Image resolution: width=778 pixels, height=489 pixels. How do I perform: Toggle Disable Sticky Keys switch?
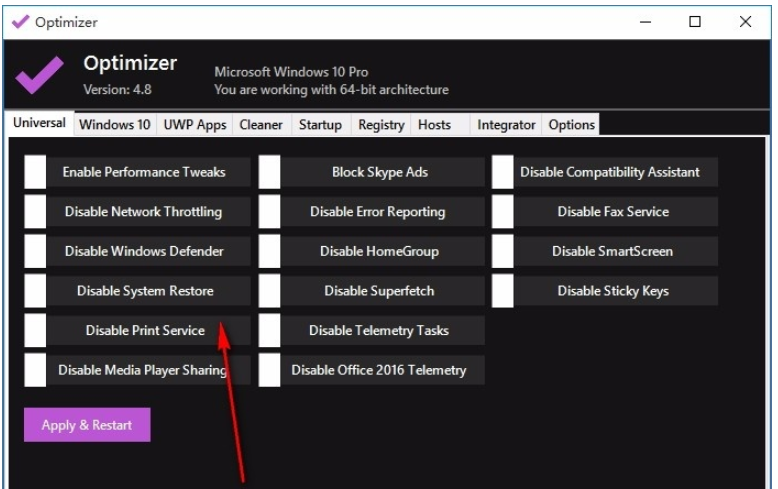[x=502, y=291]
